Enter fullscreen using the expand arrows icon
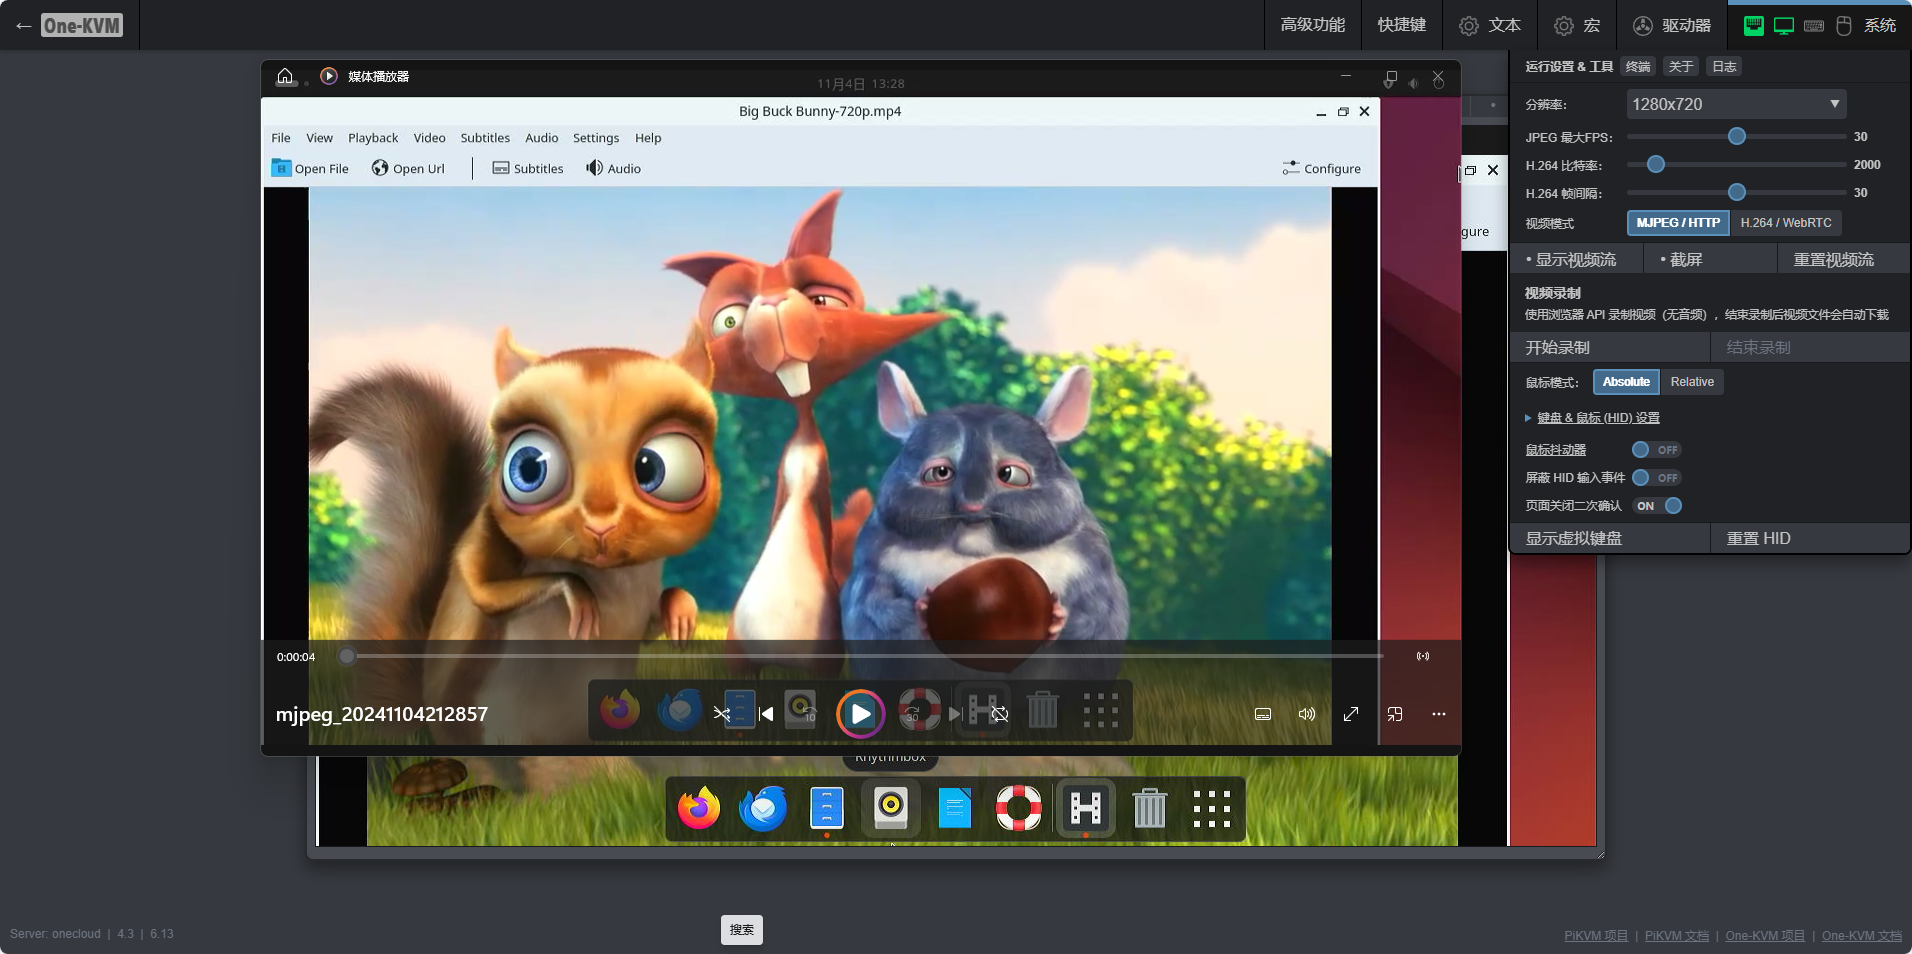1912x954 pixels. click(1350, 714)
